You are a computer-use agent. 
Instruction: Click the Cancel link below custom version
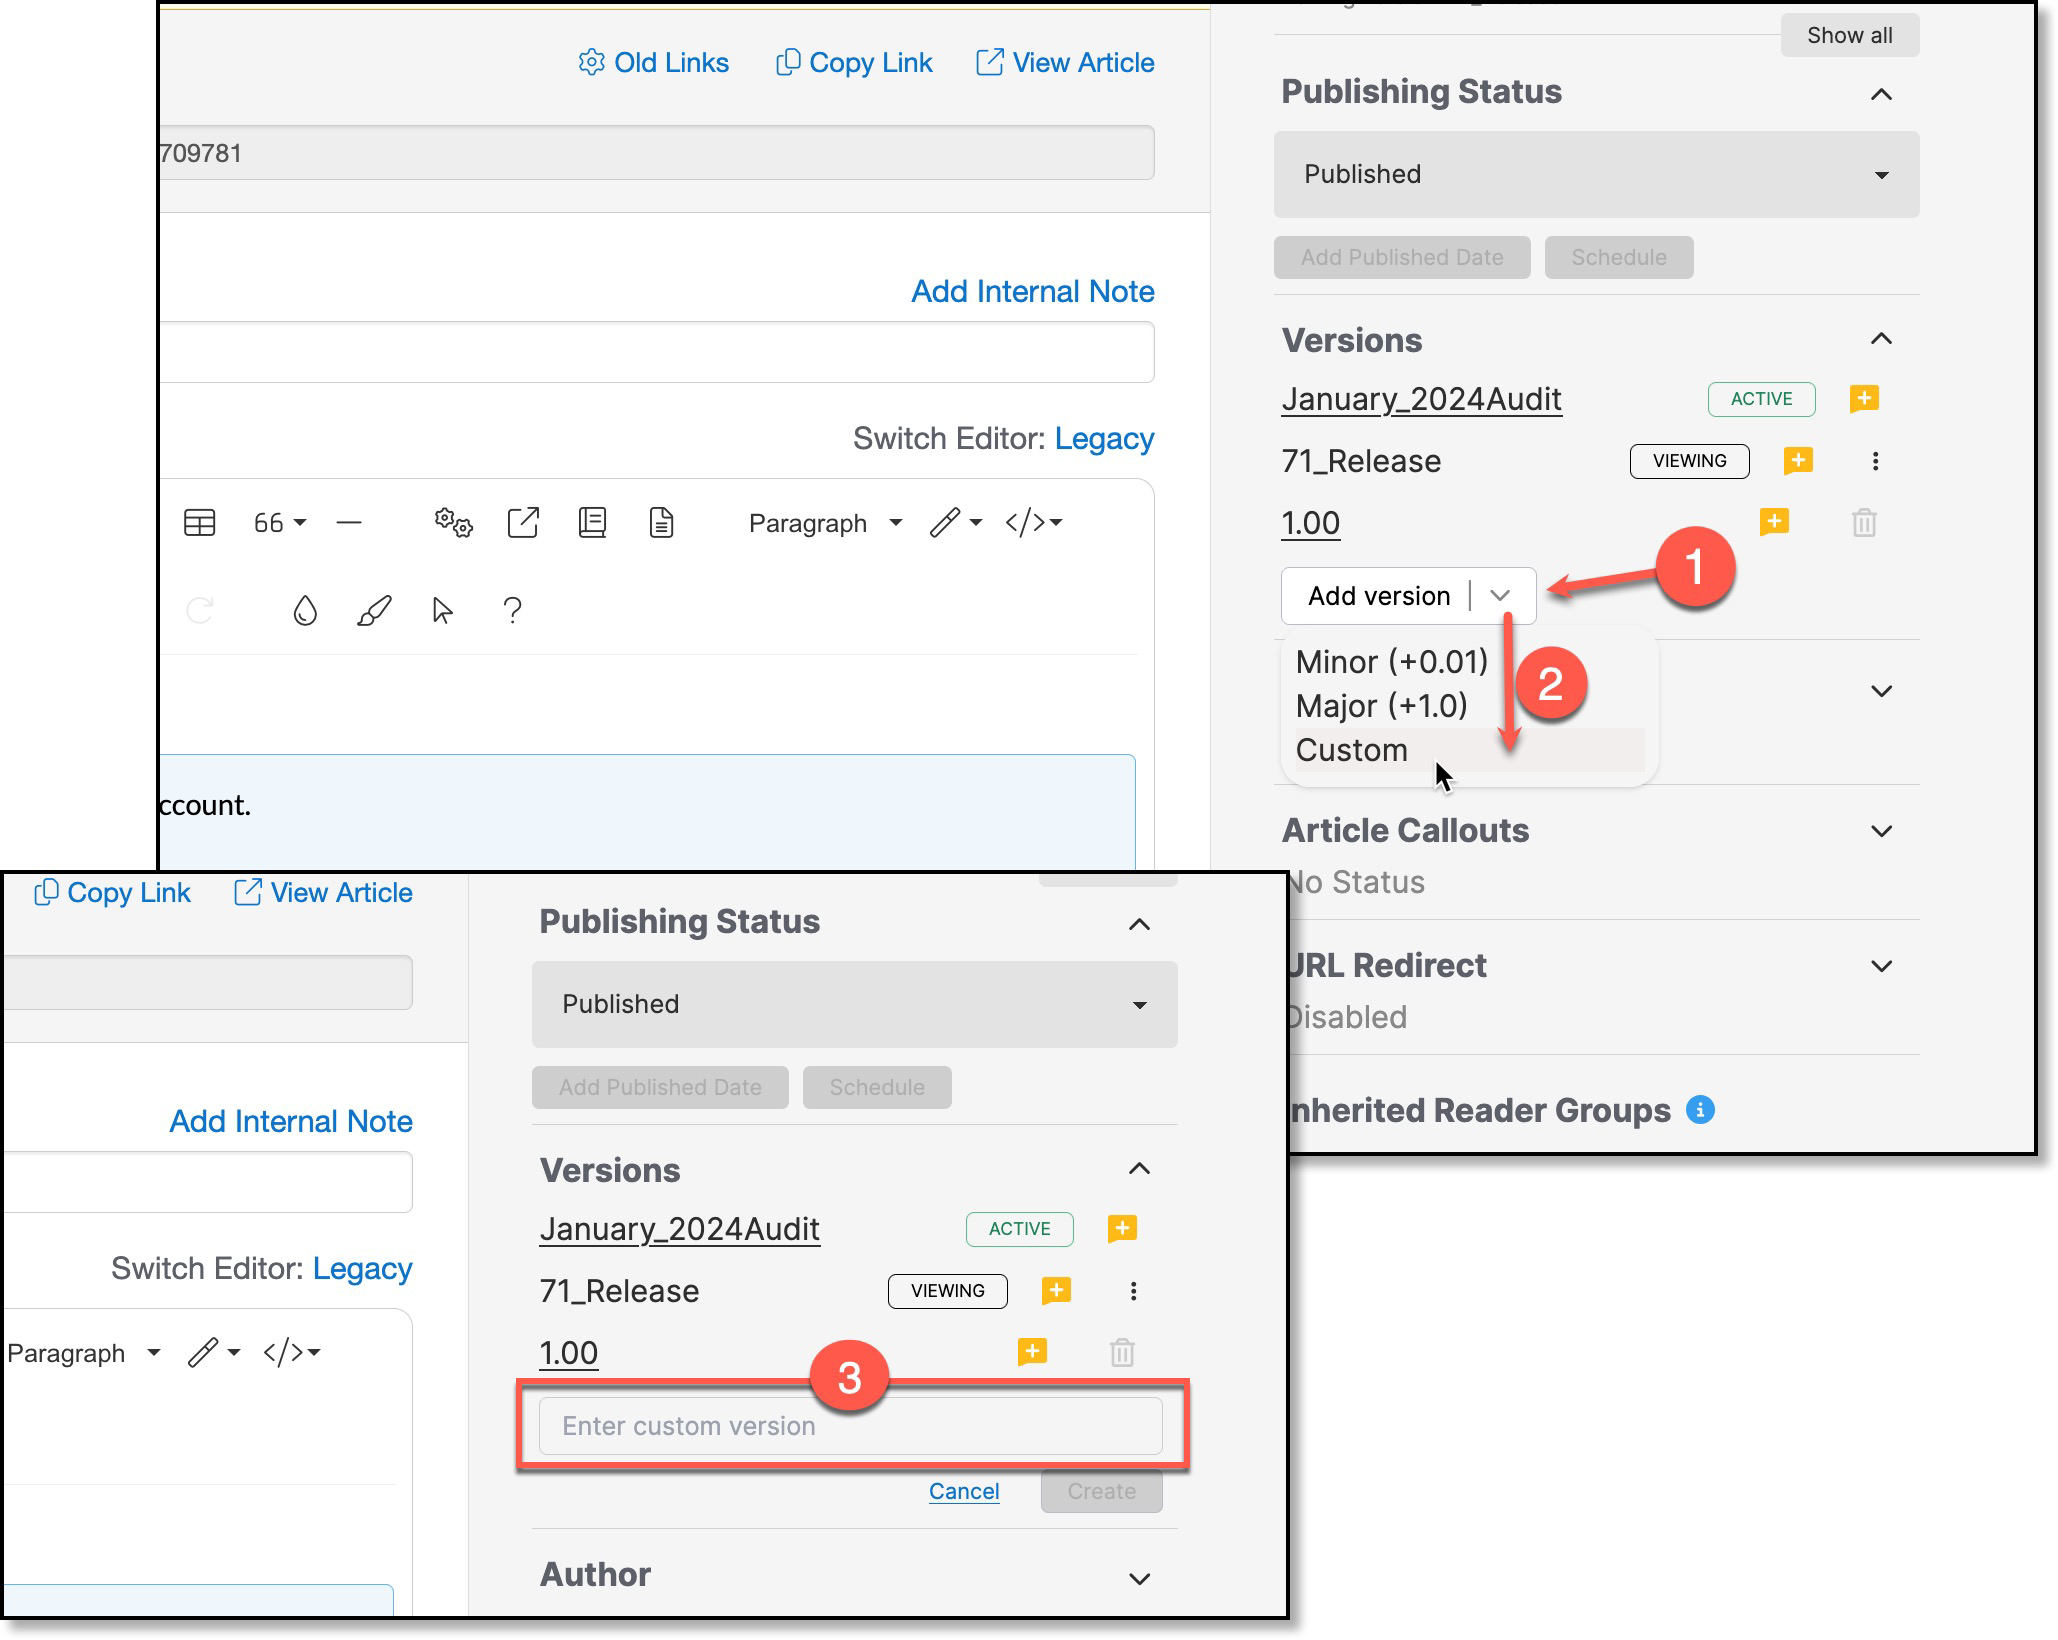pyautogui.click(x=963, y=1491)
